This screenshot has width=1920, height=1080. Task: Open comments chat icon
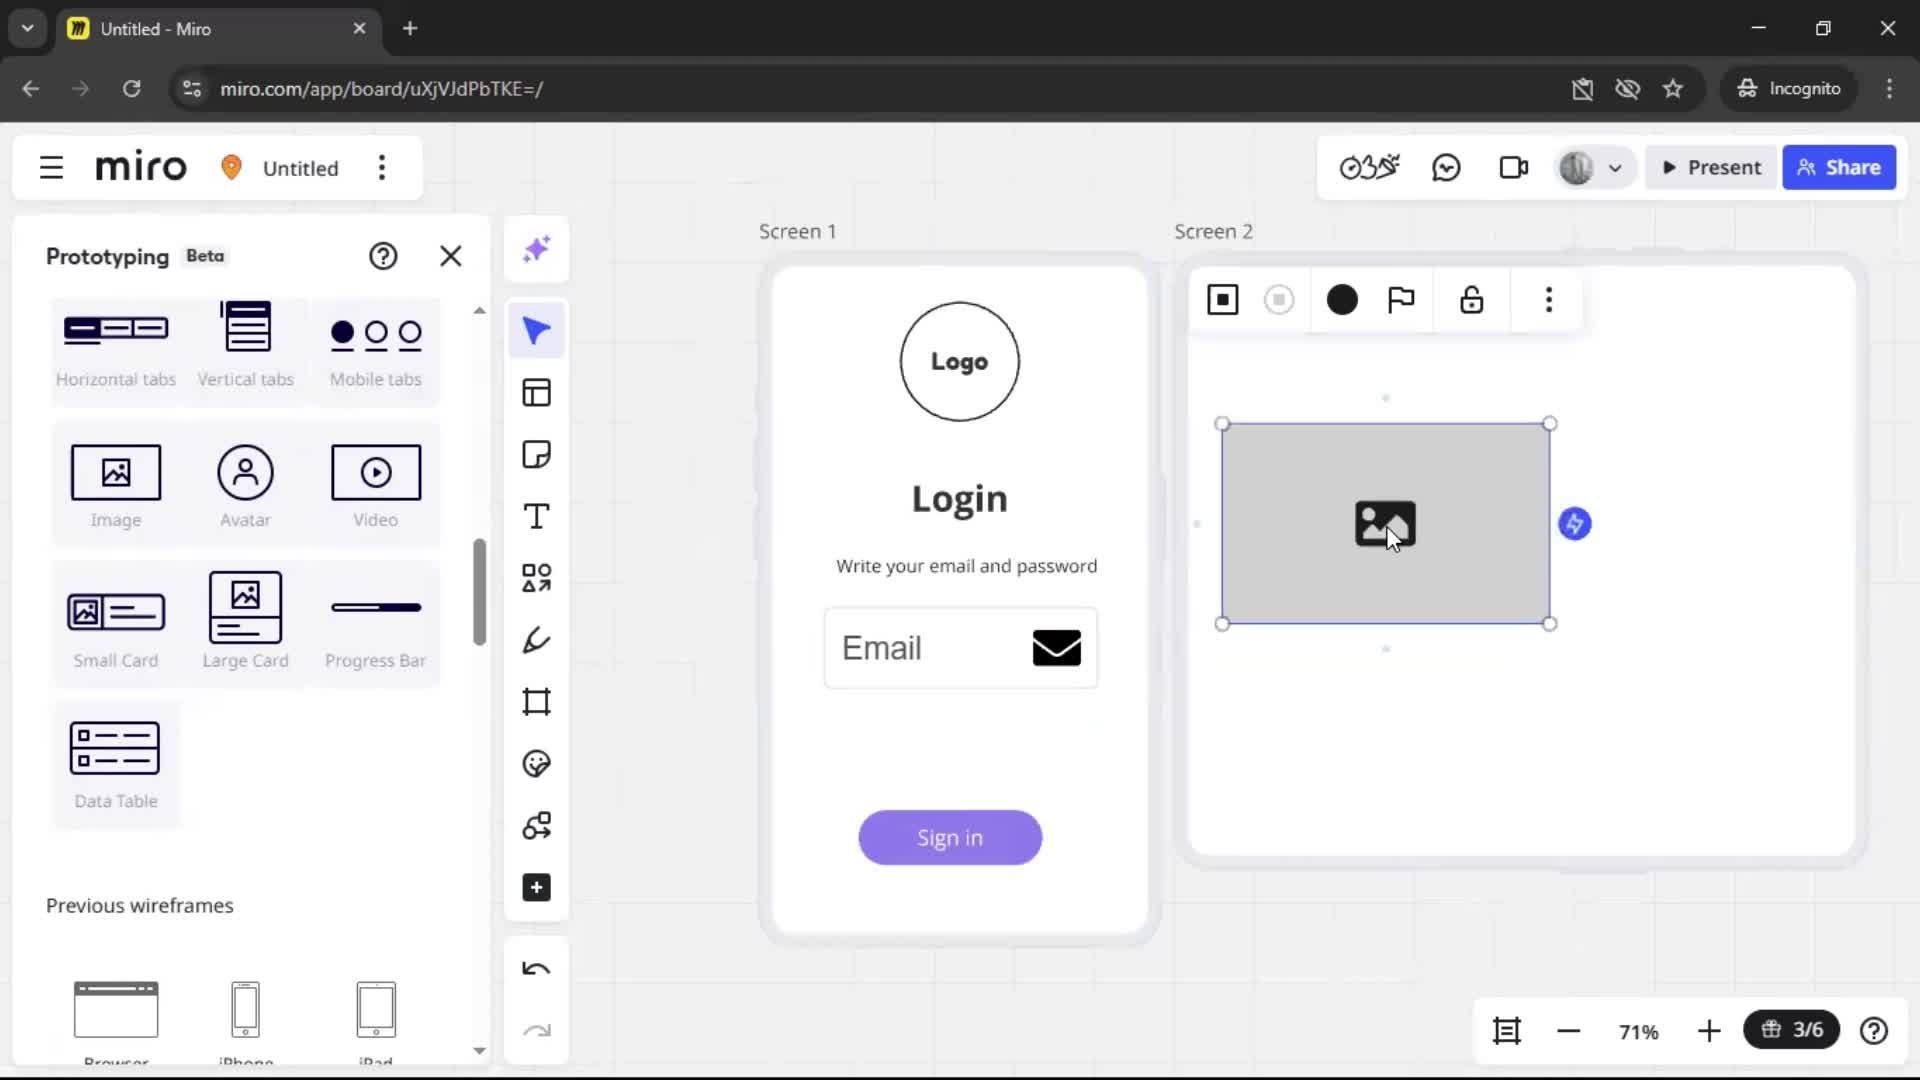[1447, 168]
